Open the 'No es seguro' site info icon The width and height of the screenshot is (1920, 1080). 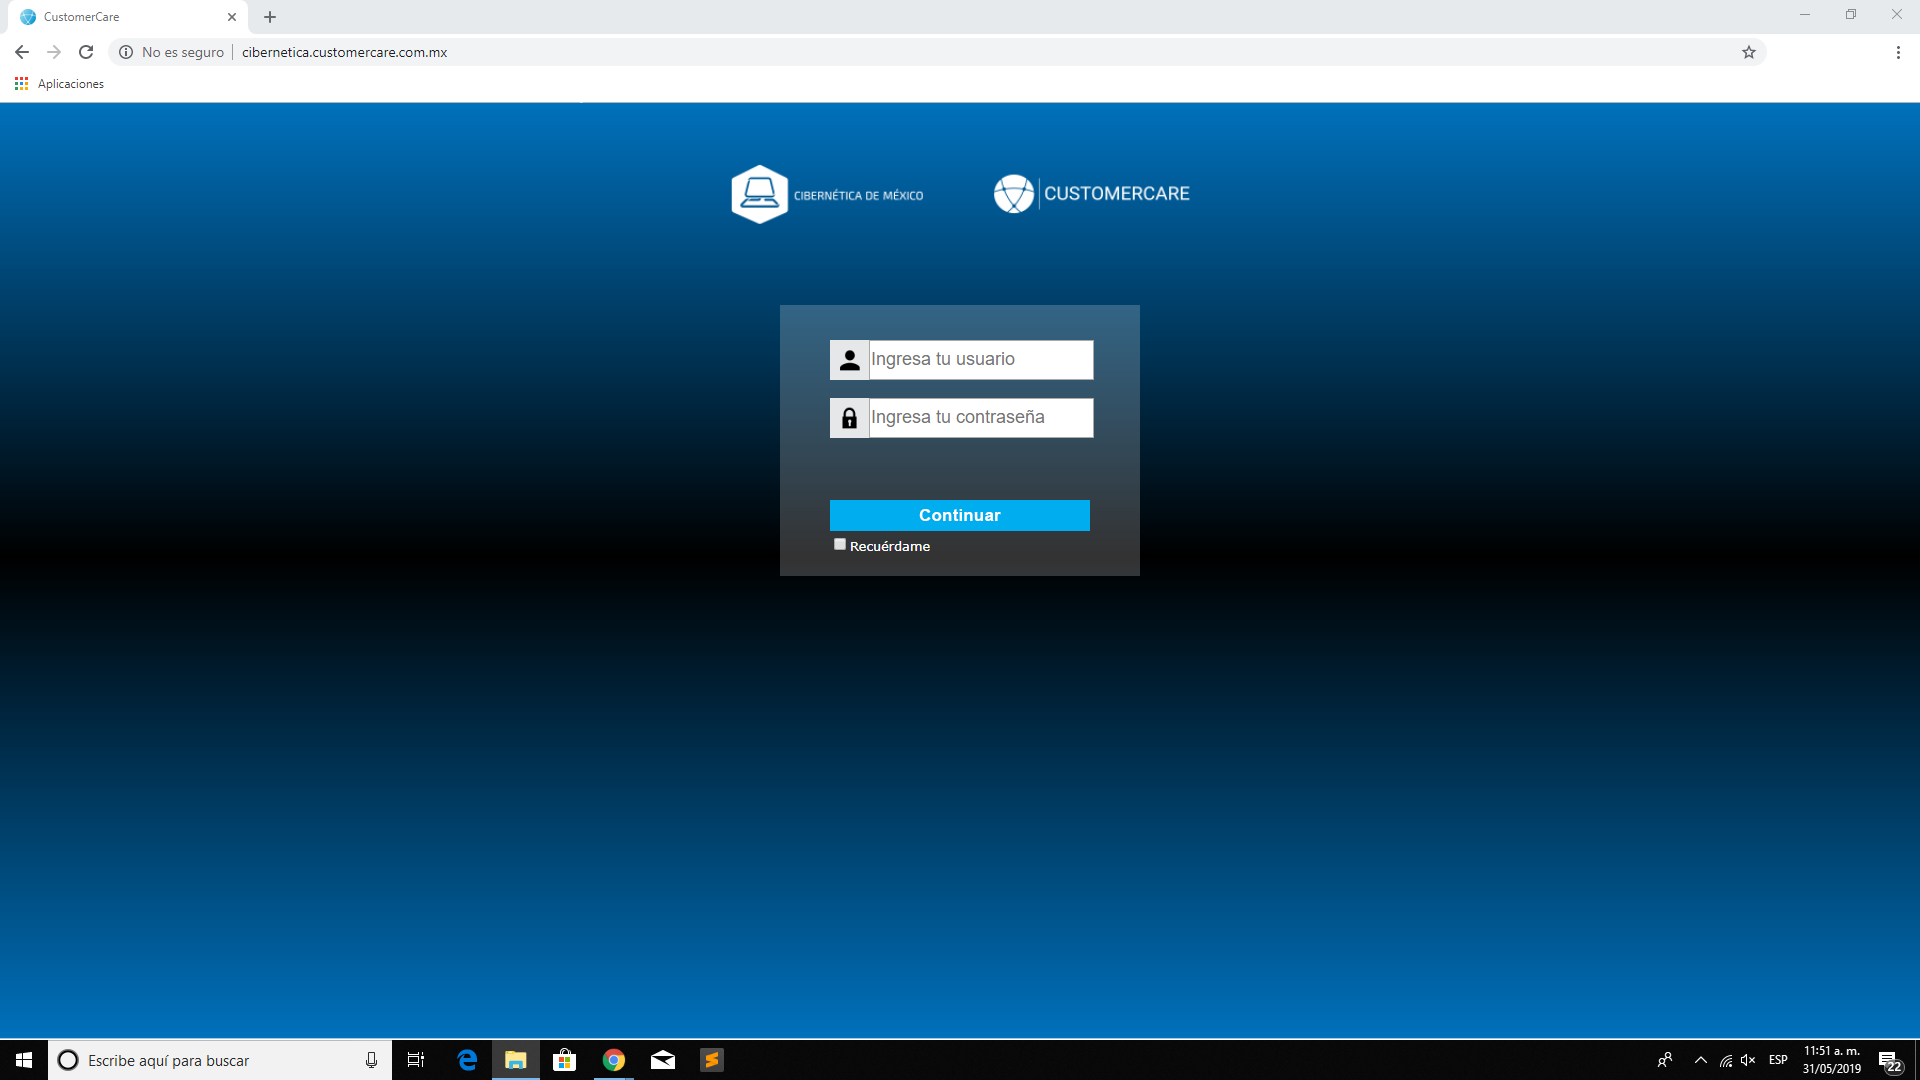tap(126, 52)
